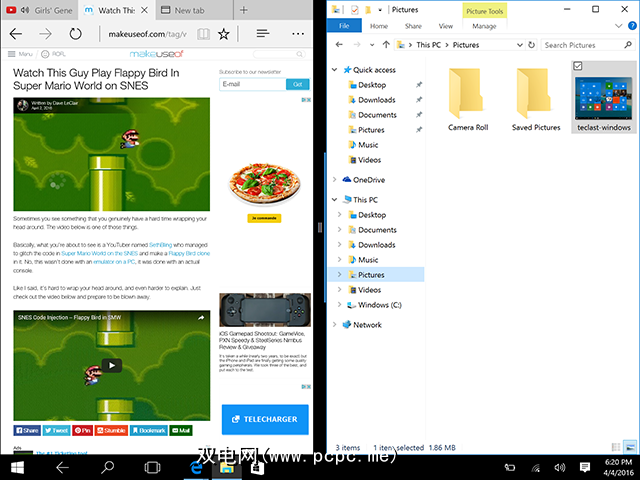This screenshot has height=480, width=640.
Task: Click the Search Pictures box
Action: [588, 45]
